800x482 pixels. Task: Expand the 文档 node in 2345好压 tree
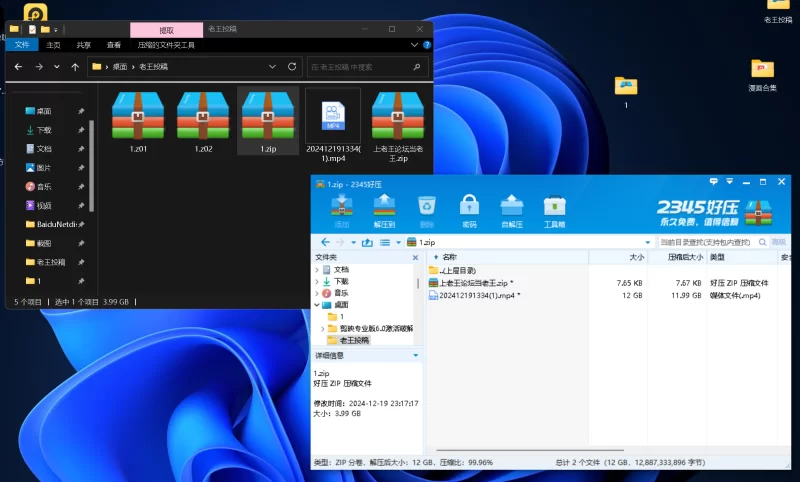317,270
